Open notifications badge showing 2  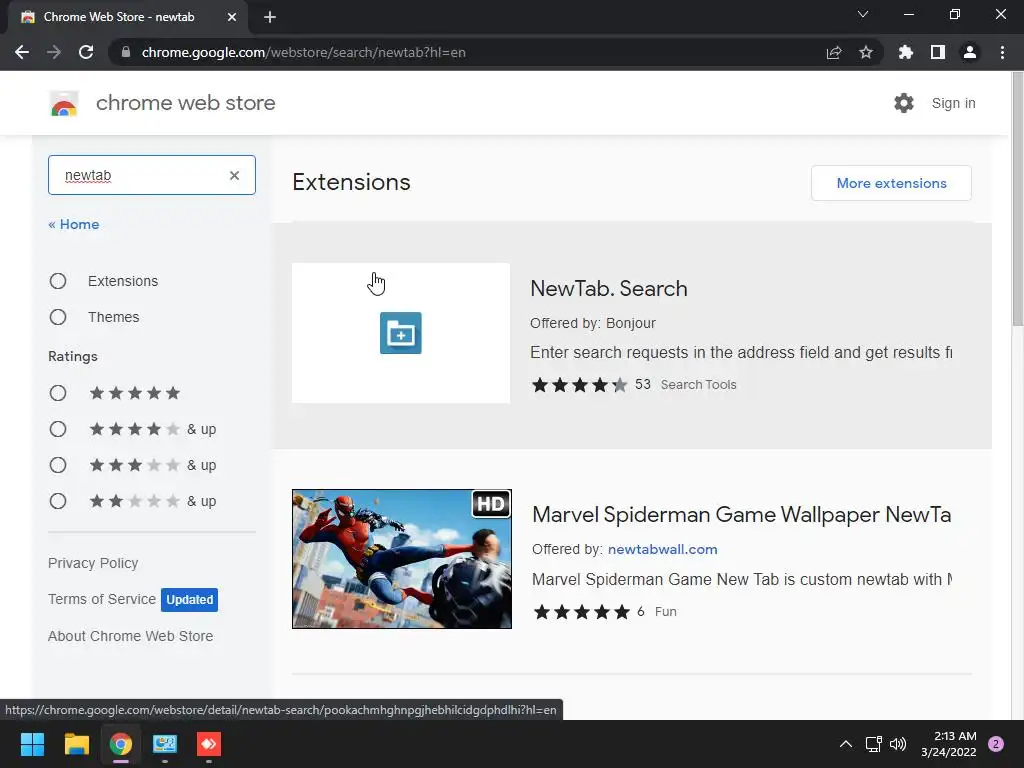pyautogui.click(x=996, y=744)
